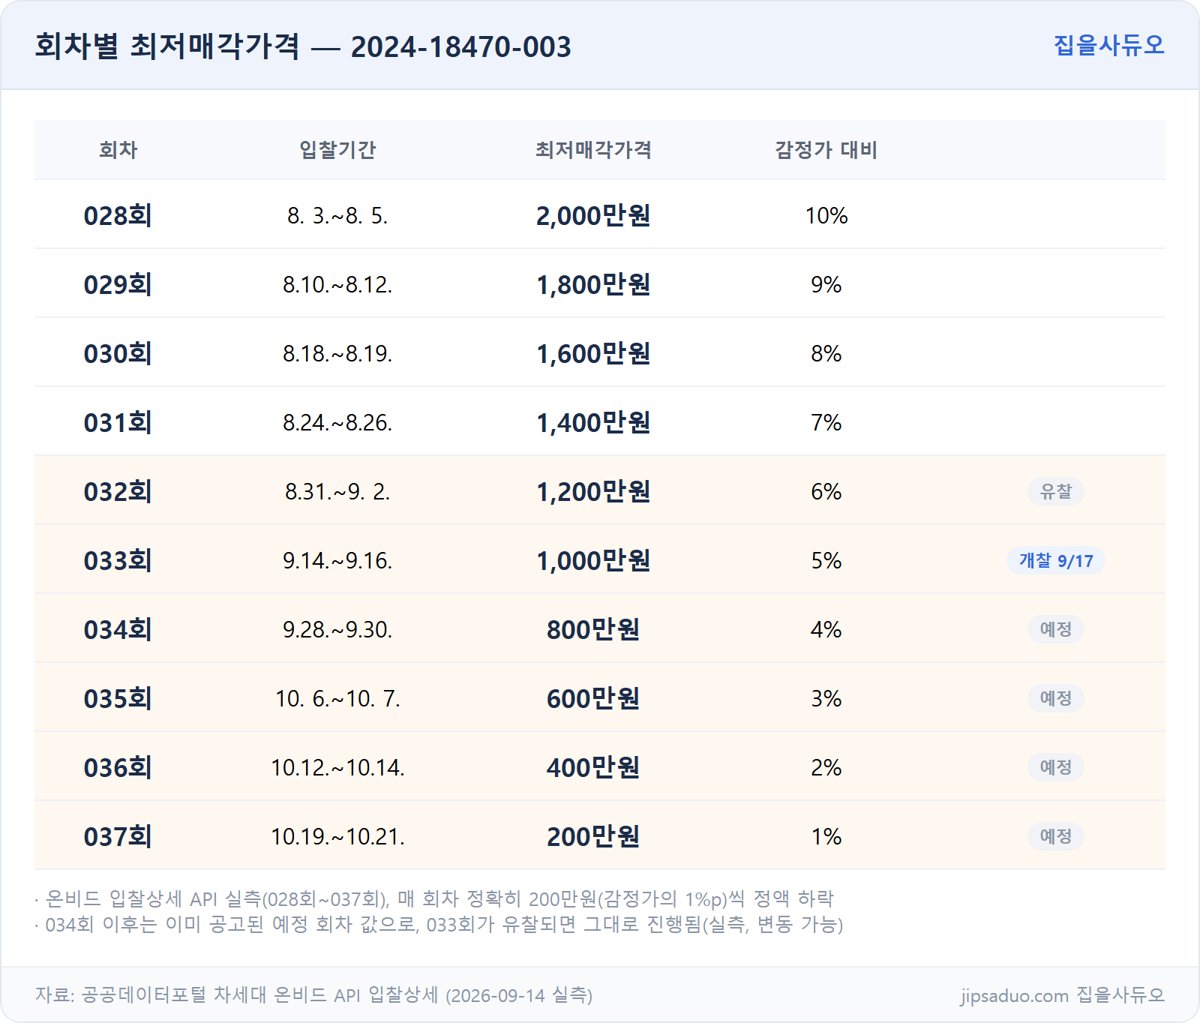Click the 자료: 공공데이터포털 source line
This screenshot has width=1200, height=1023.
pyautogui.click(x=314, y=995)
